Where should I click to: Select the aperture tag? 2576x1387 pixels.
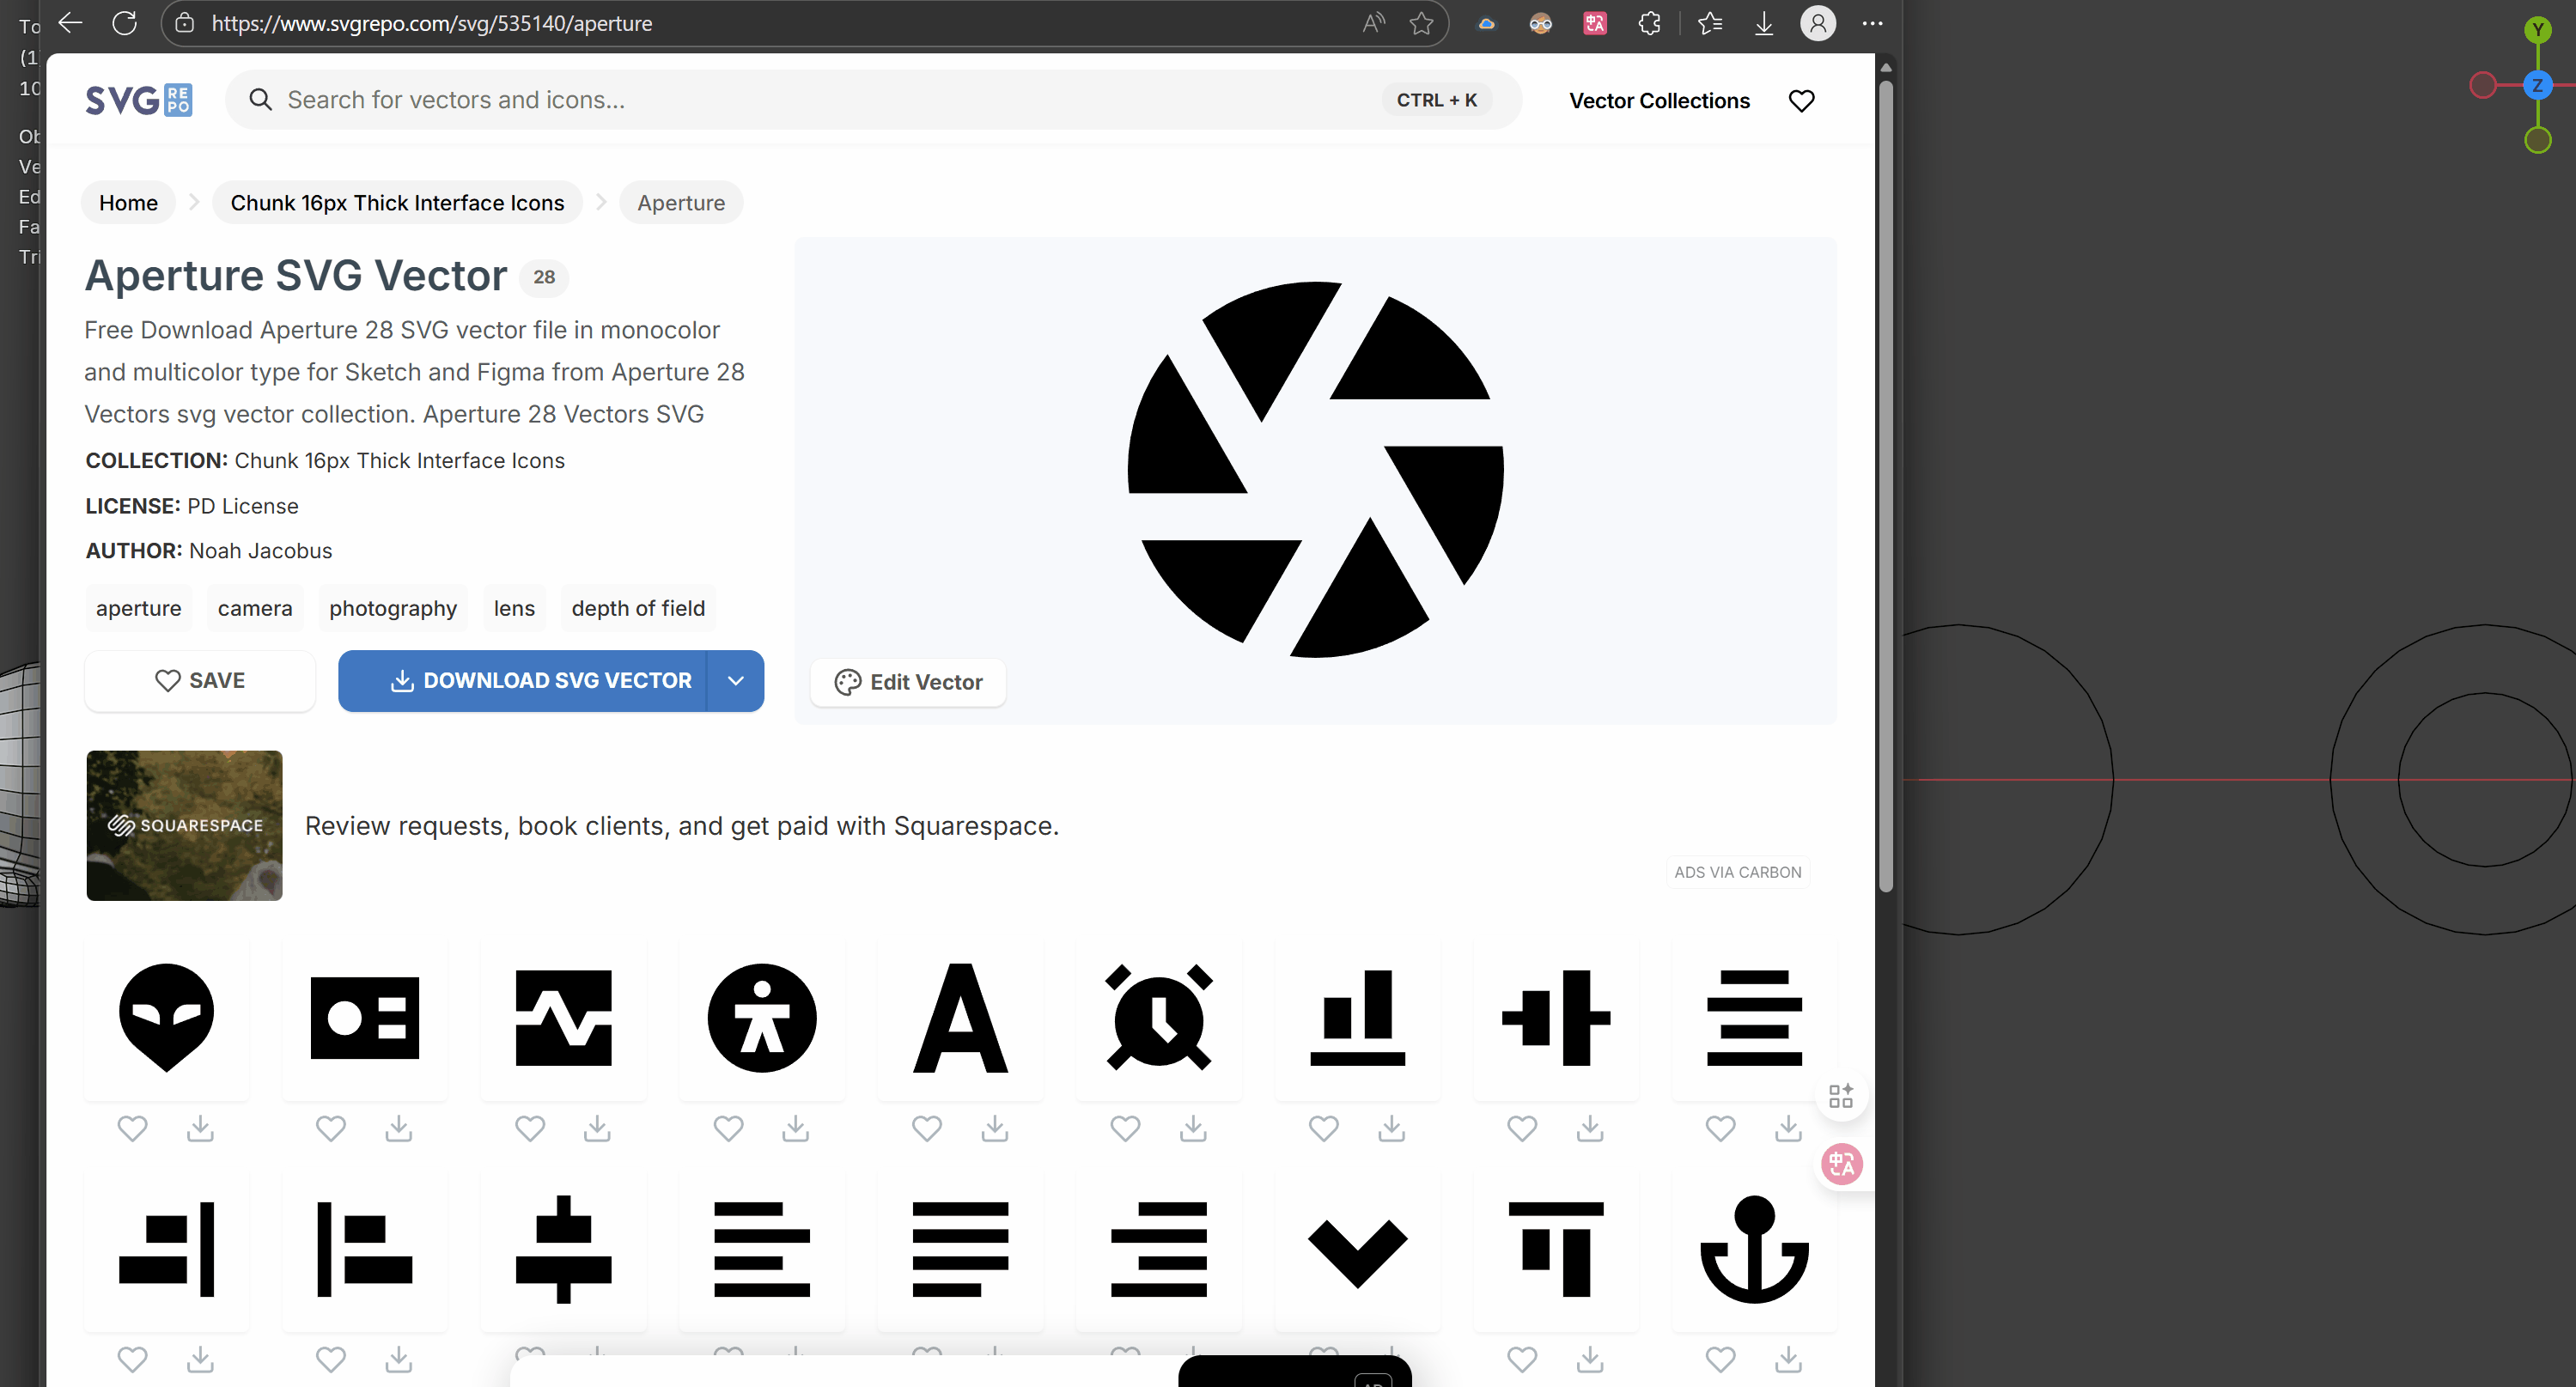138,608
